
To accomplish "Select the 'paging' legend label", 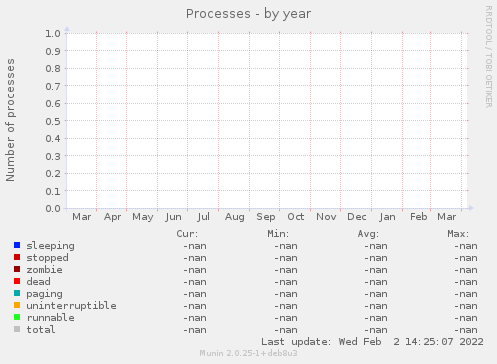I will [x=44, y=294].
